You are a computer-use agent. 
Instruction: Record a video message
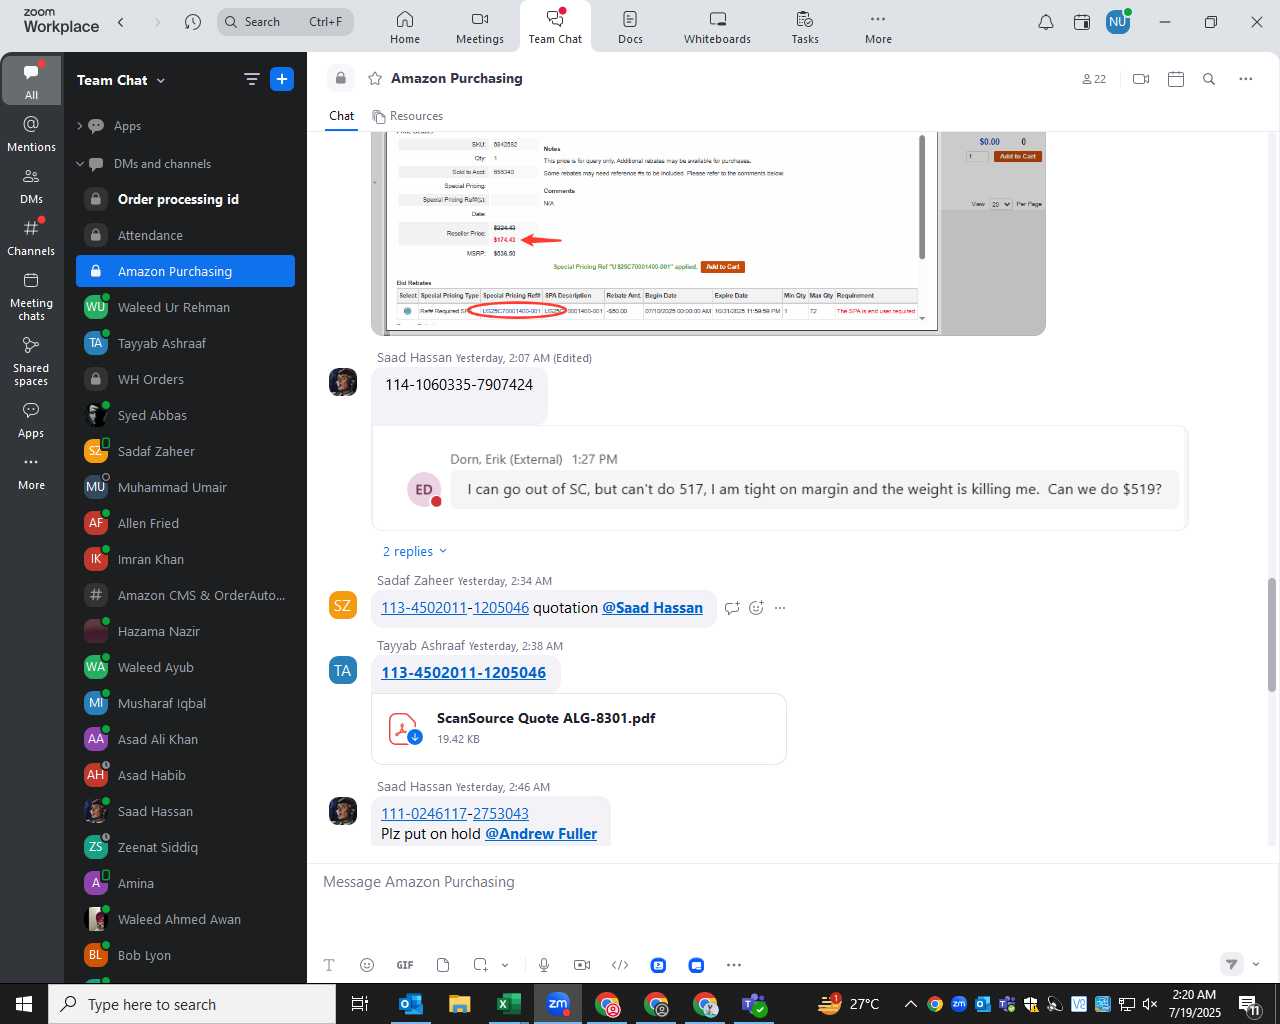pyautogui.click(x=582, y=965)
